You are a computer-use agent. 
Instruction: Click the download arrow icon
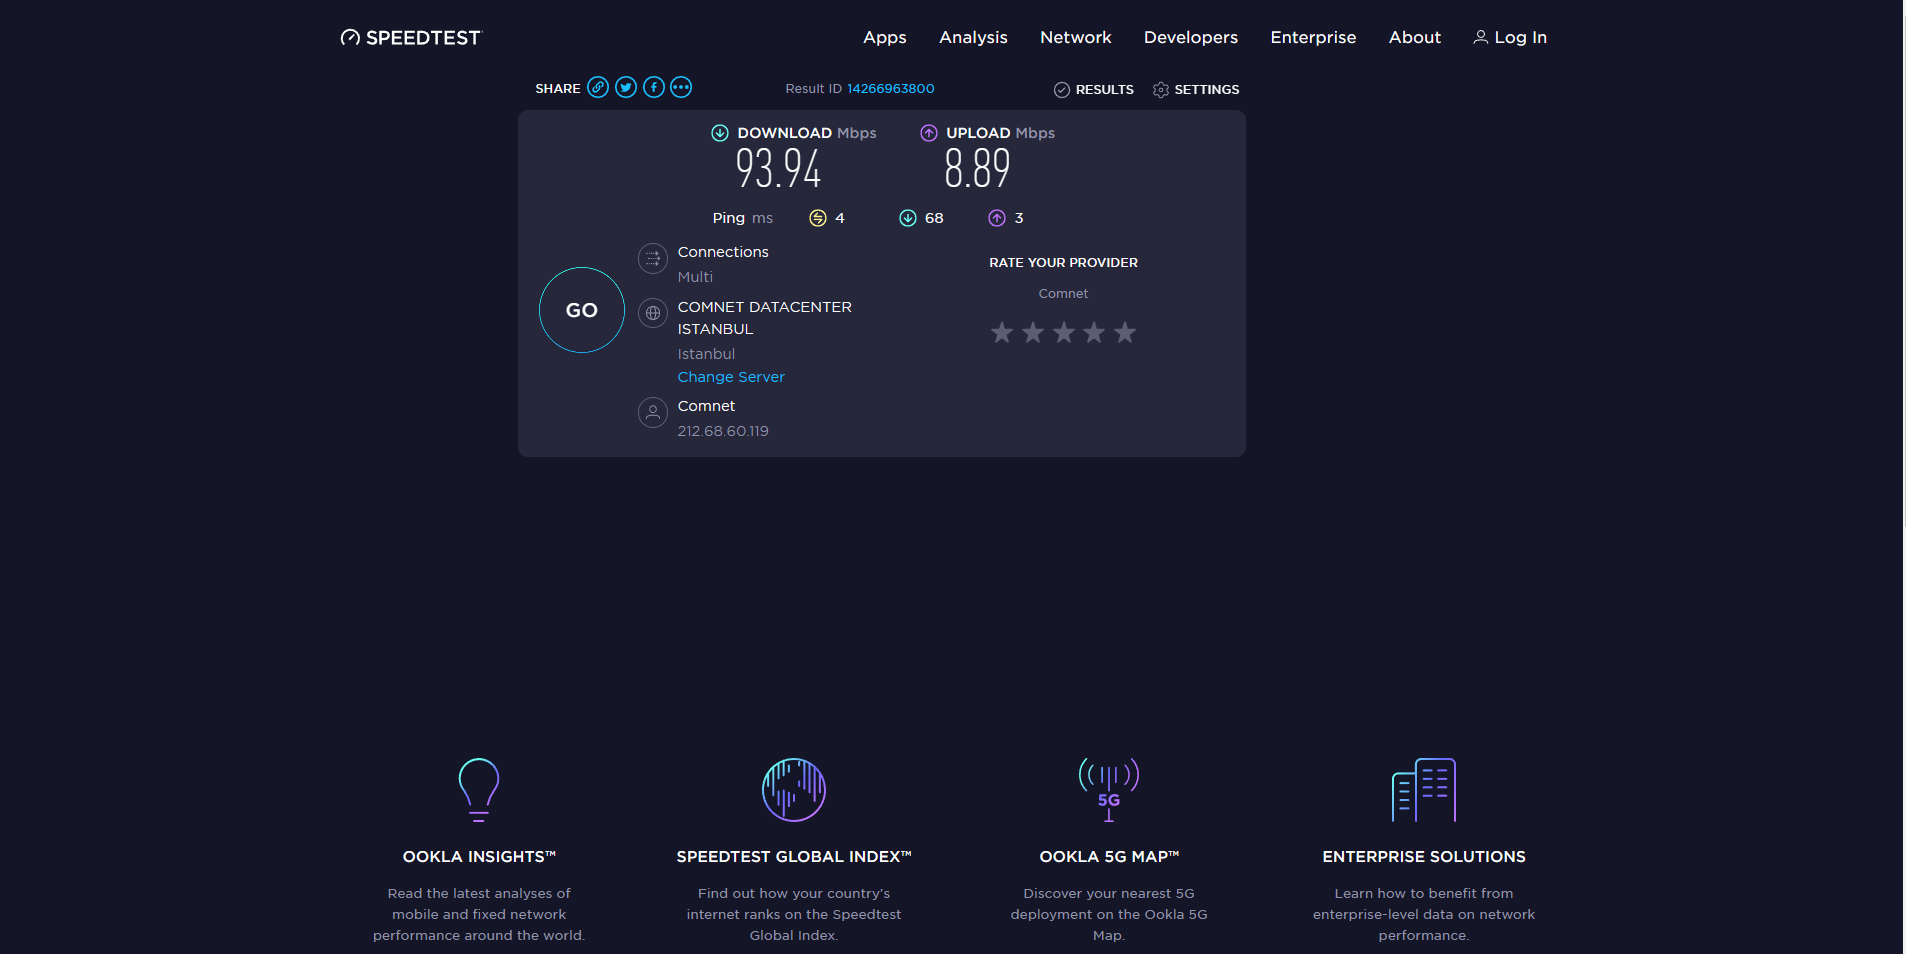click(x=720, y=133)
